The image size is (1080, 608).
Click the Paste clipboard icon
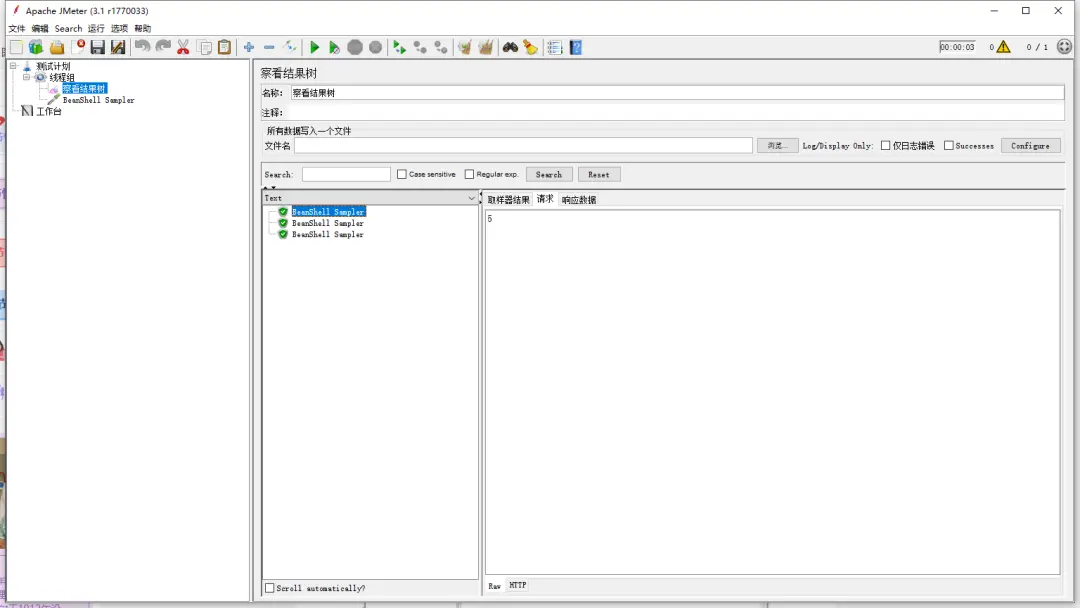pos(225,47)
